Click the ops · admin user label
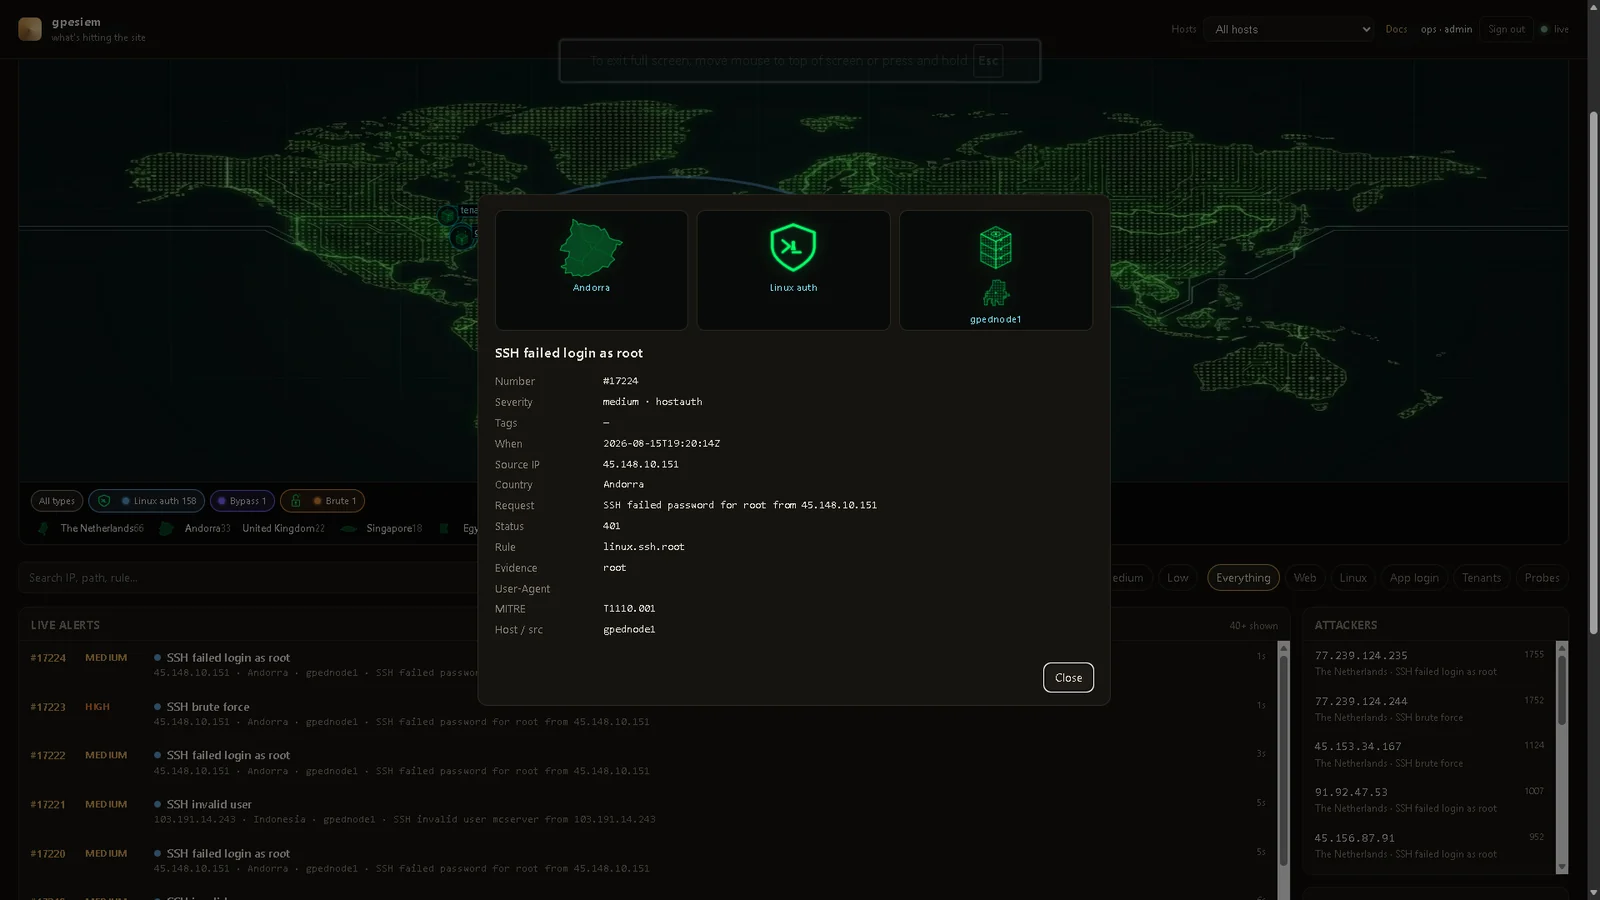This screenshot has height=900, width=1600. coord(1446,29)
